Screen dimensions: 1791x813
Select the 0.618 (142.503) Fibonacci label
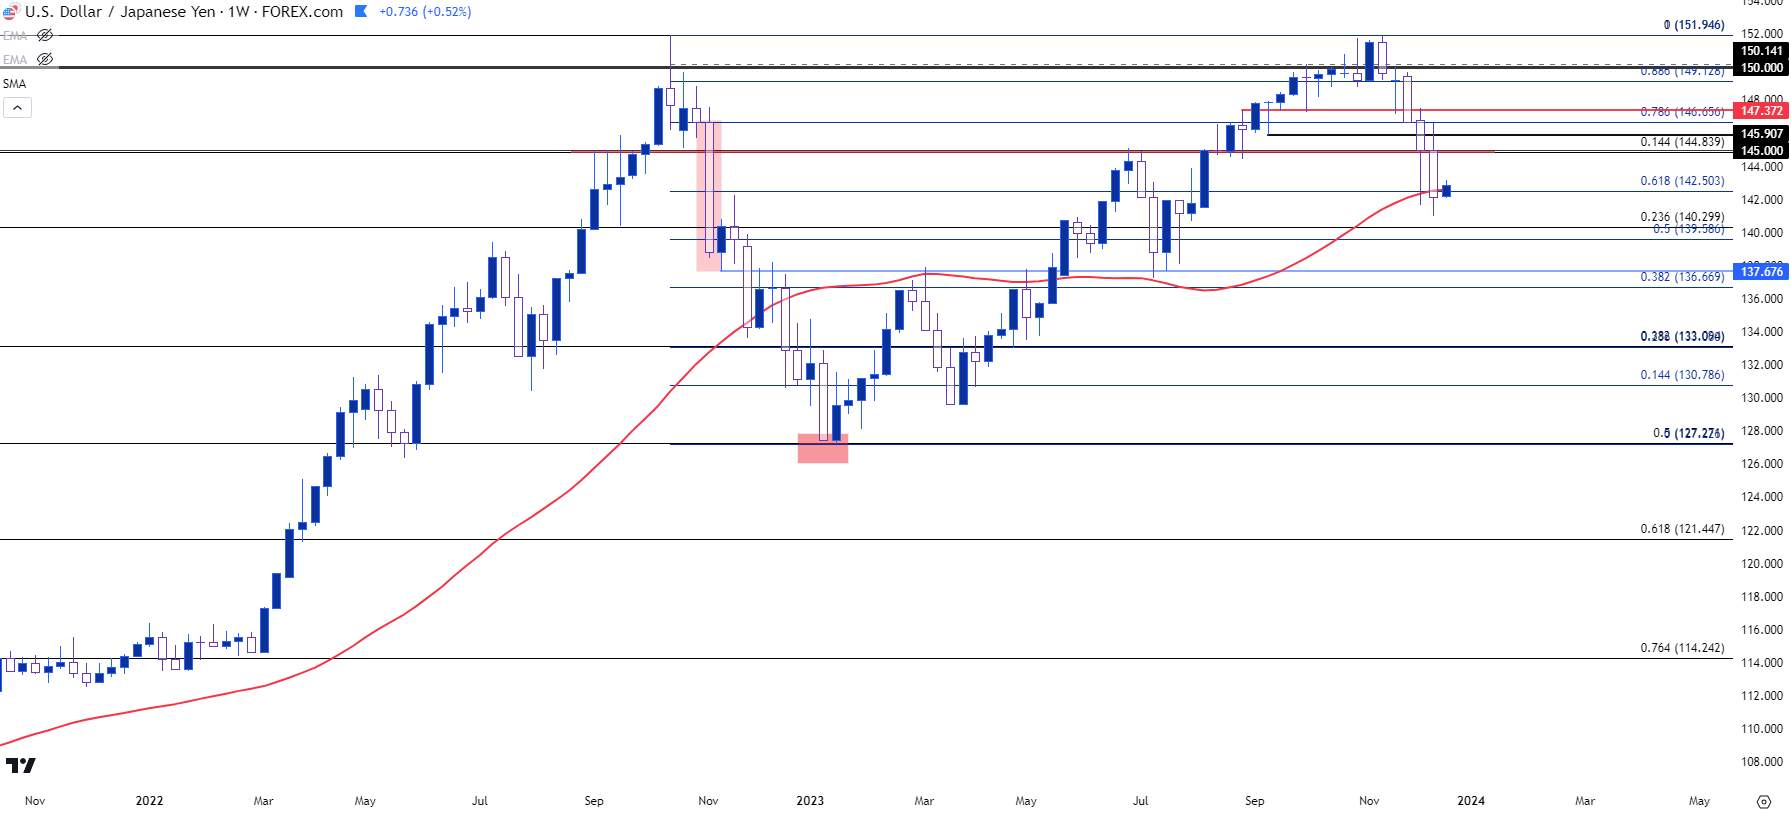coord(1682,181)
